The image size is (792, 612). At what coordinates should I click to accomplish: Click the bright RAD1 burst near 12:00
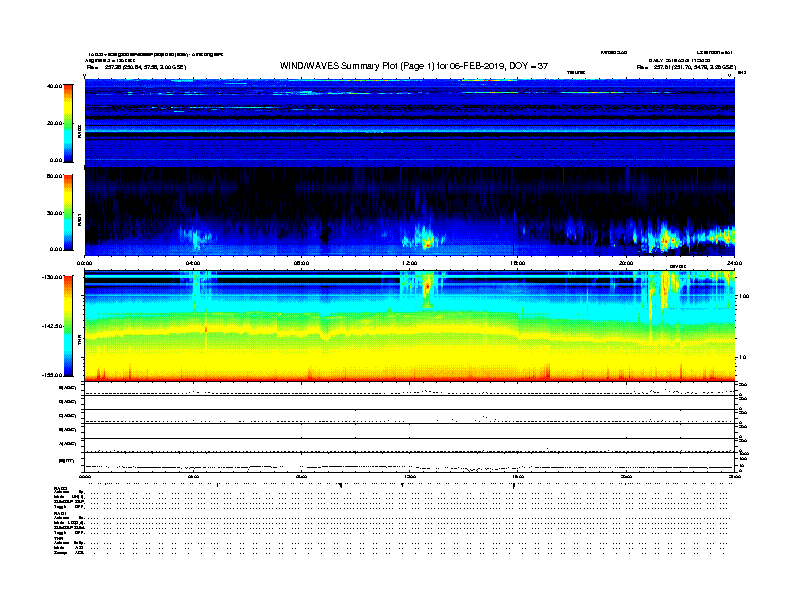427,243
